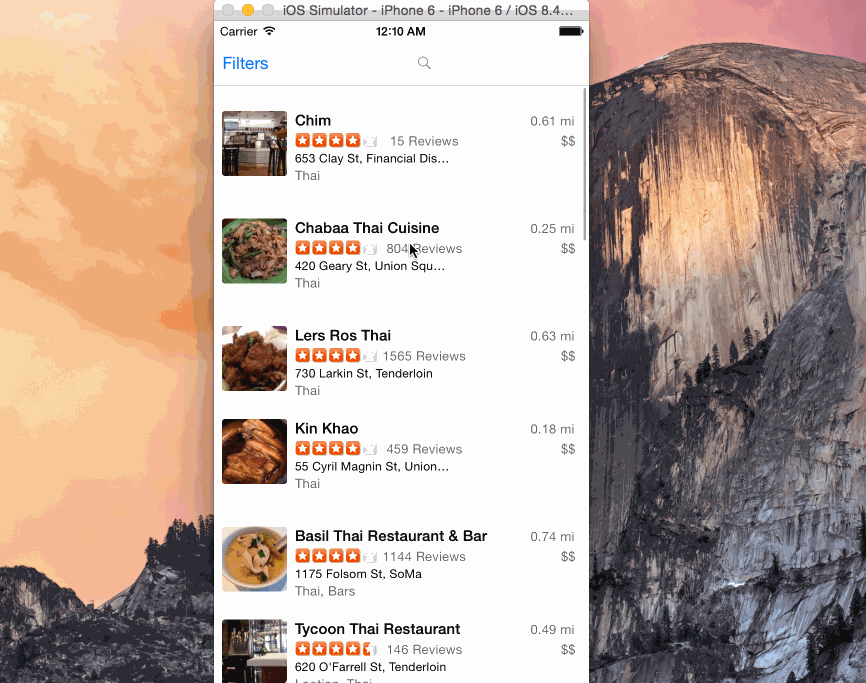
Task: Select the Lers Ros Thai title
Action: 342,336
